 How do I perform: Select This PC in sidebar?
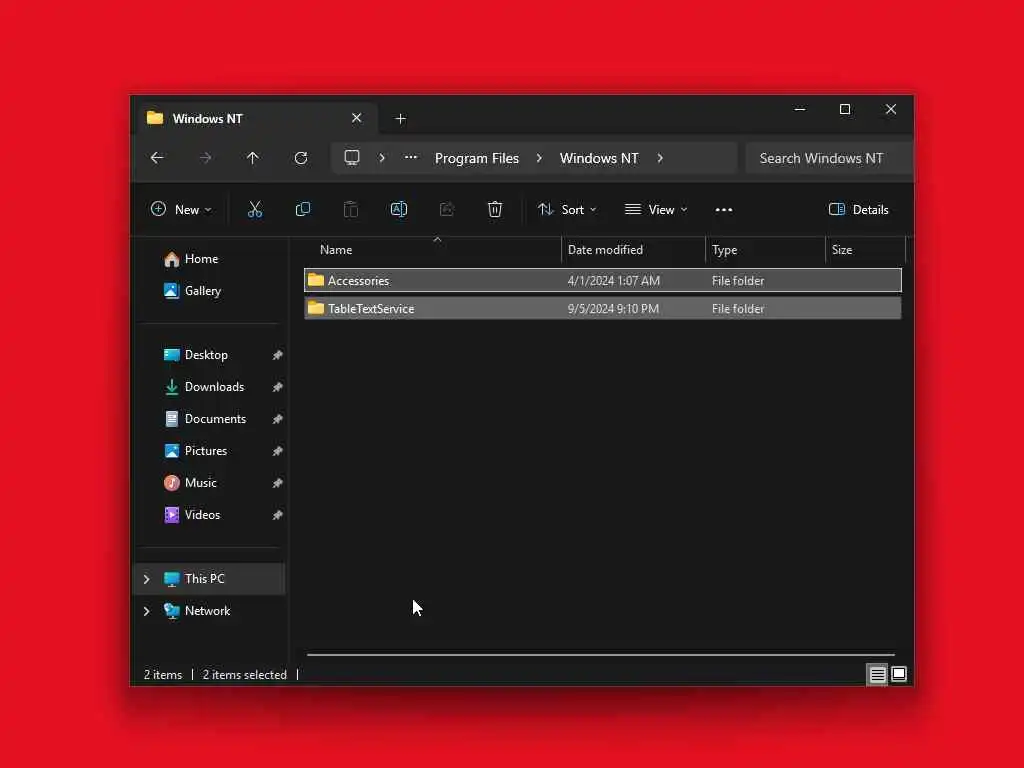click(x=210, y=579)
